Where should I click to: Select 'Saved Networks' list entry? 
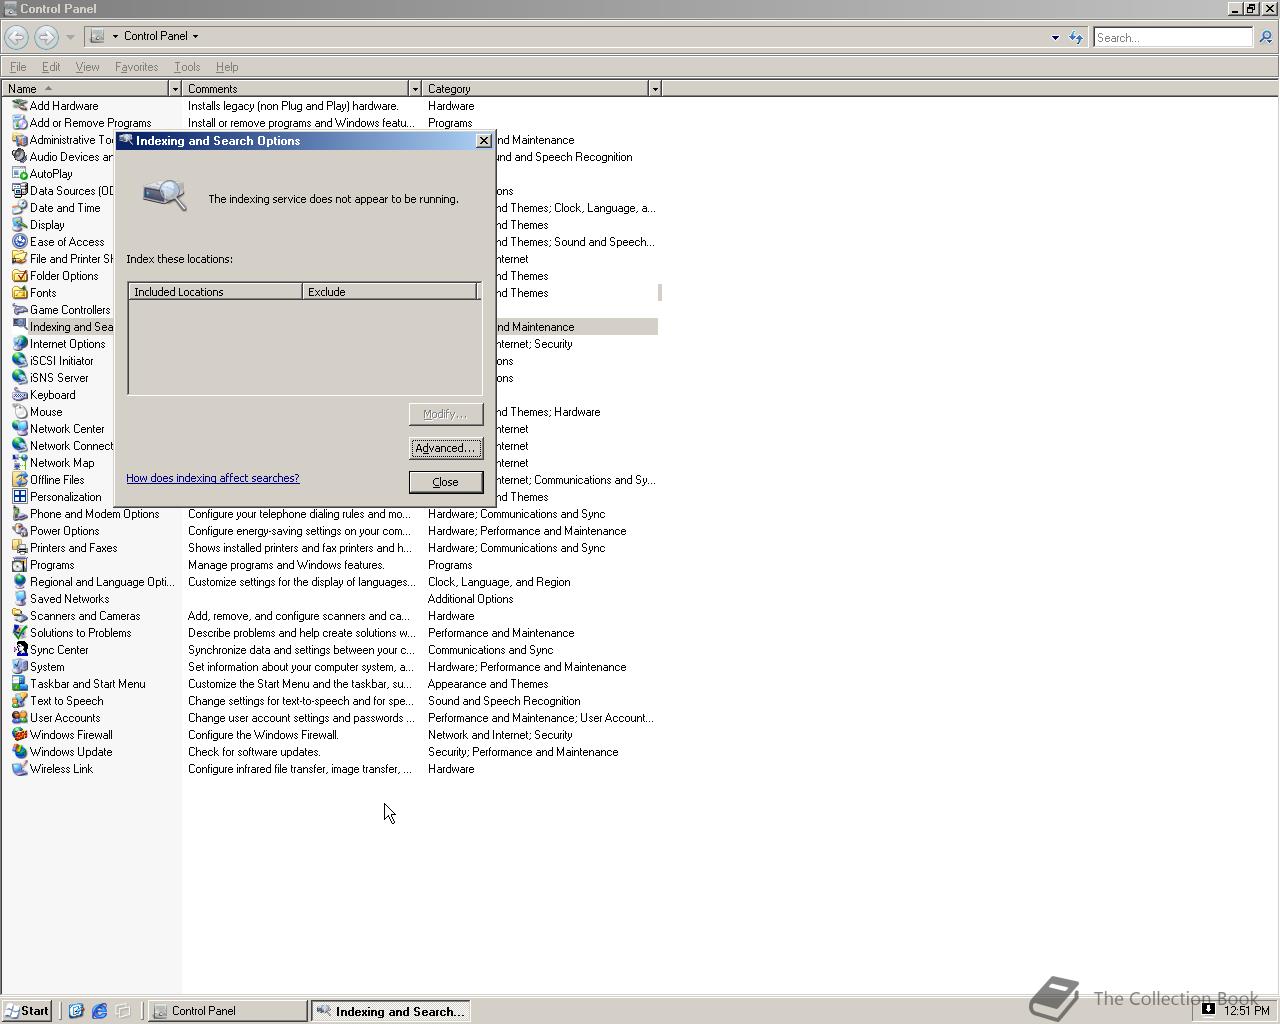click(69, 599)
